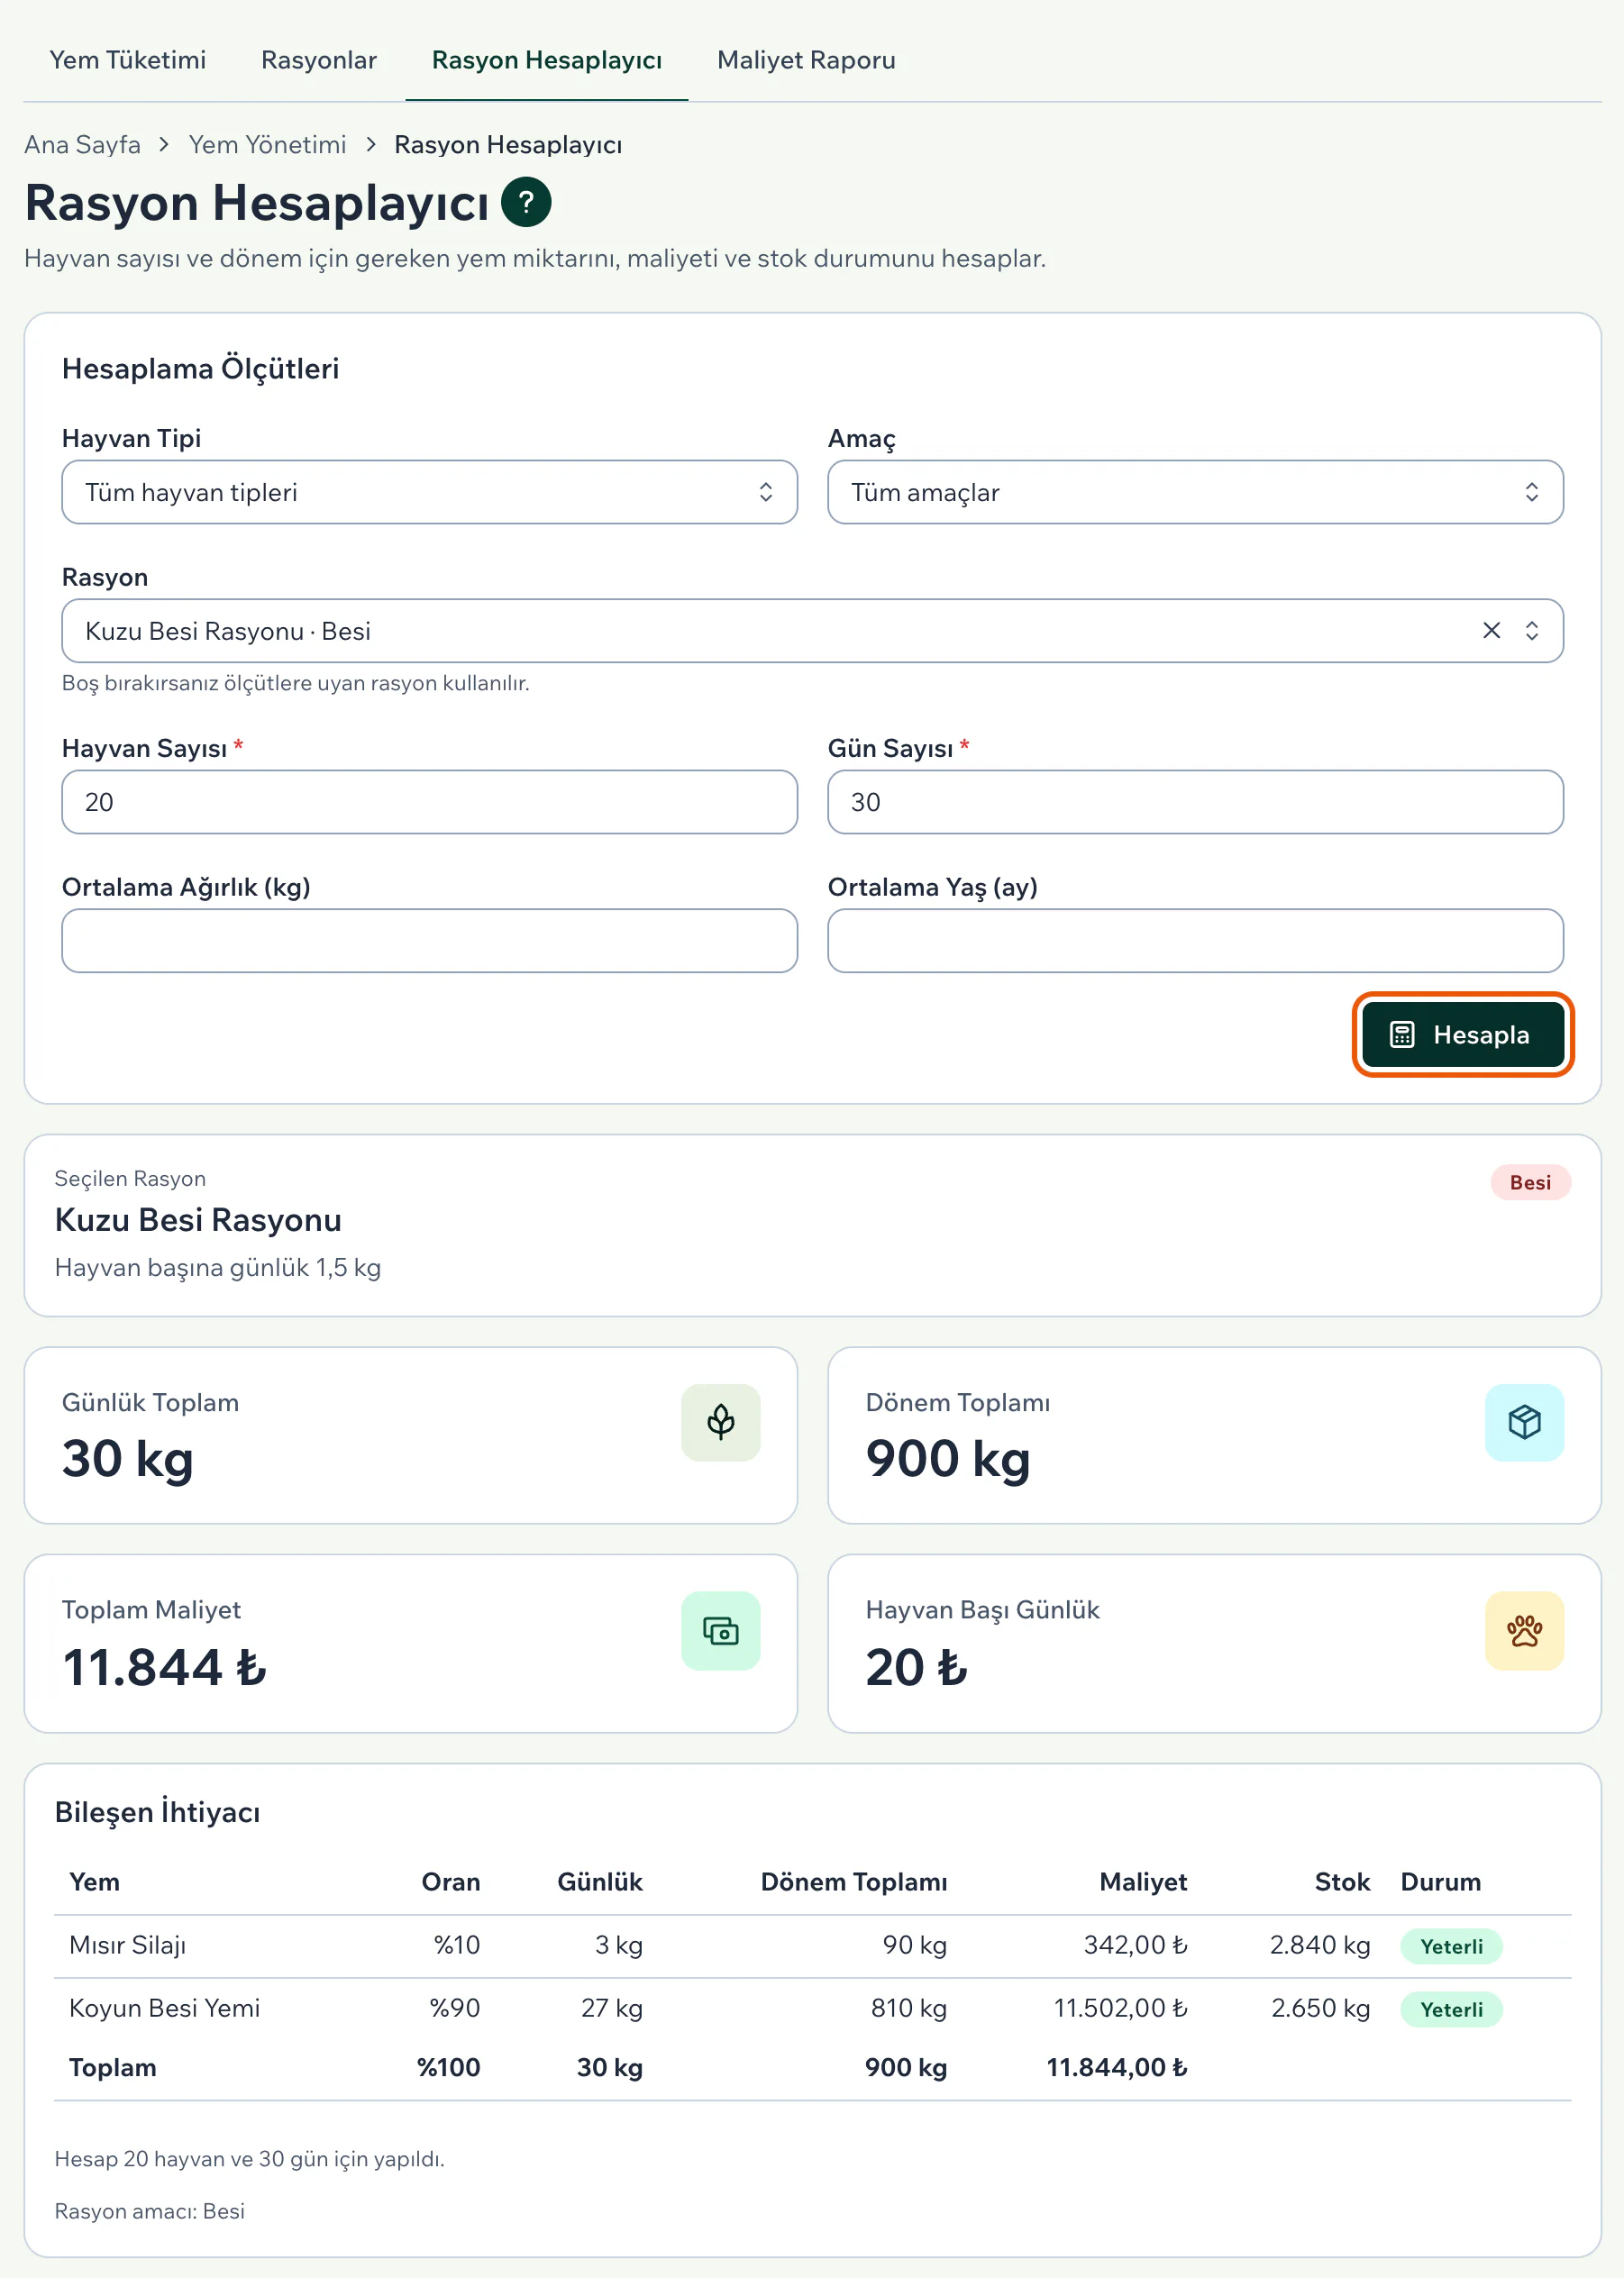Click the Oran column header

click(x=451, y=1882)
